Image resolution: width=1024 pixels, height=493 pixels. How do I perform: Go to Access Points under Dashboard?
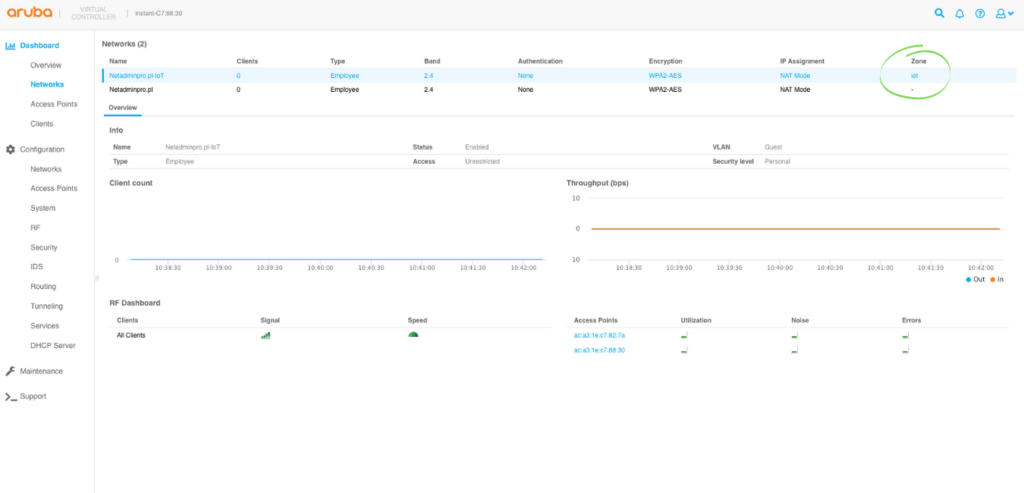coord(54,104)
